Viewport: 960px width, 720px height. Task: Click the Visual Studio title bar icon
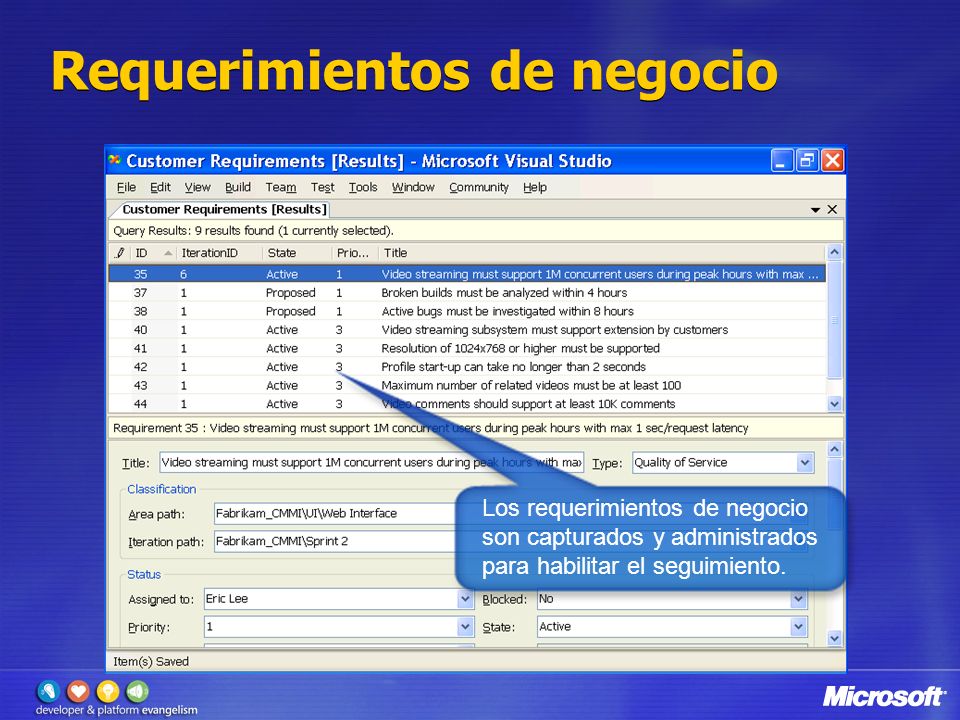pos(114,160)
